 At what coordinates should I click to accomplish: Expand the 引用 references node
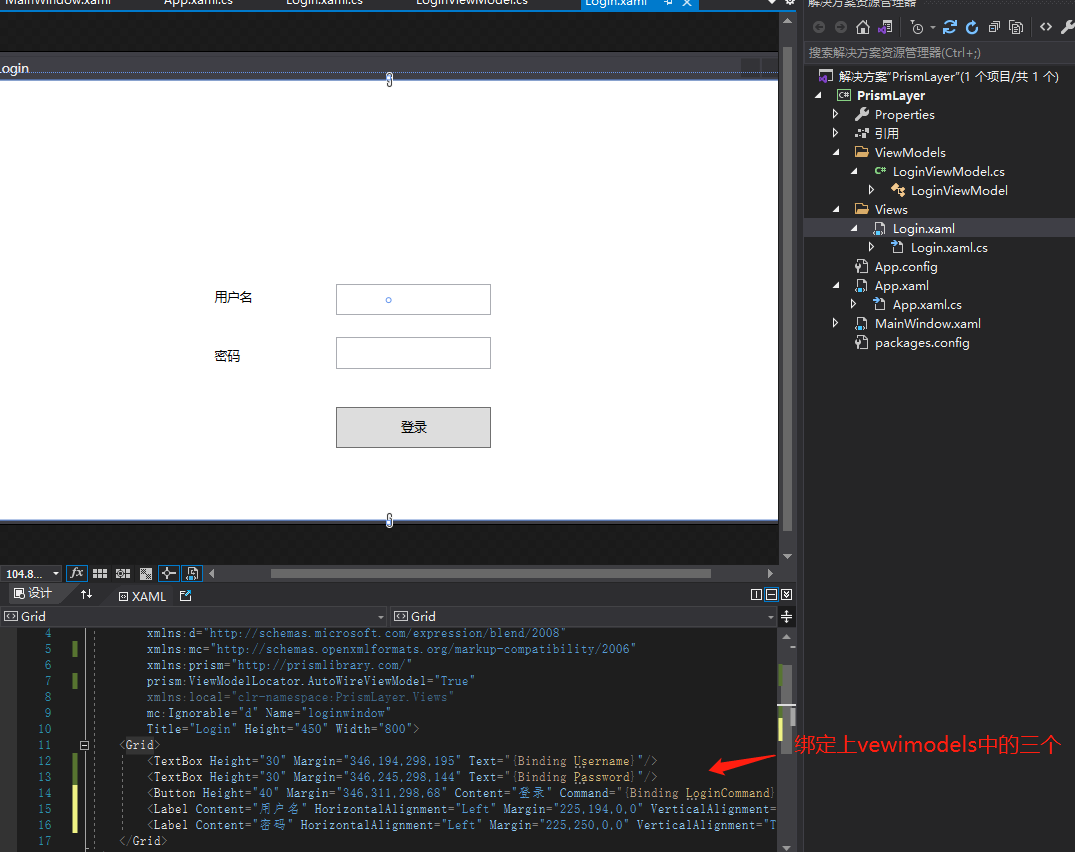pyautogui.click(x=836, y=133)
